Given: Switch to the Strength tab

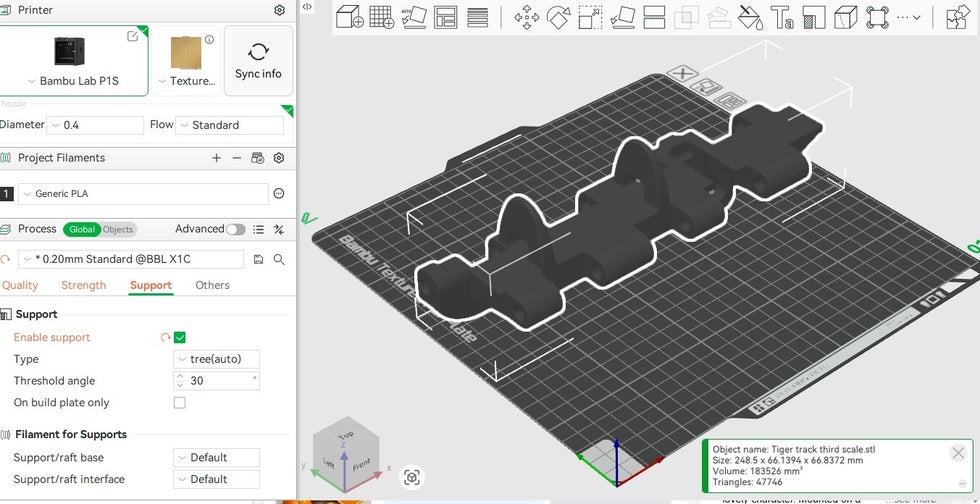Looking at the screenshot, I should (x=84, y=285).
